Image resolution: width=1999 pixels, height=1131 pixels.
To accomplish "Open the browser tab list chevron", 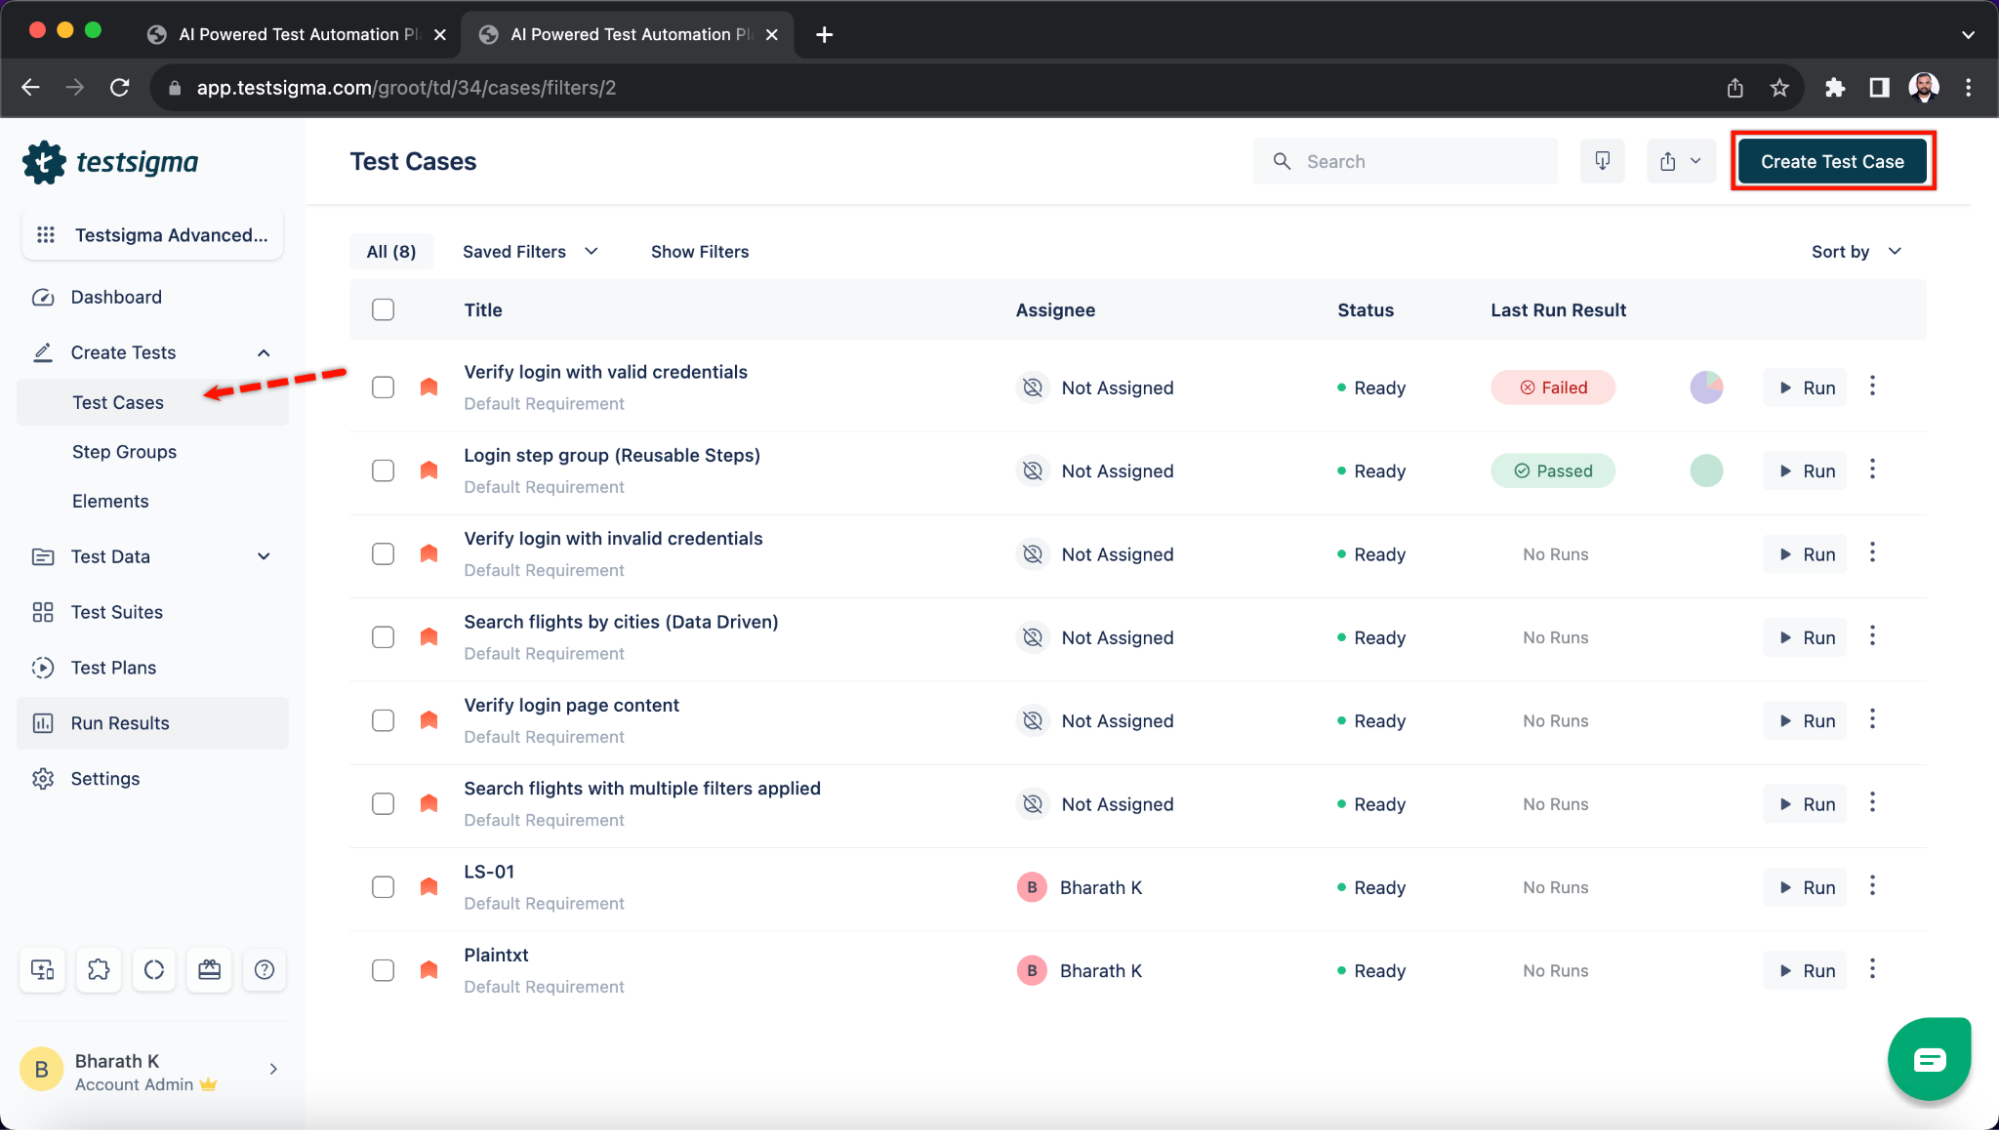I will click(x=1968, y=34).
